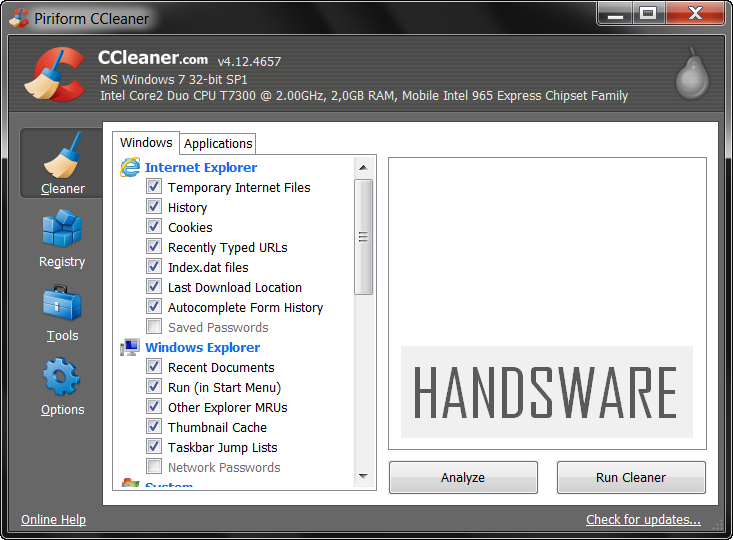The width and height of the screenshot is (733, 540).
Task: Uncheck Other Explorer MRUs
Action: 154,407
